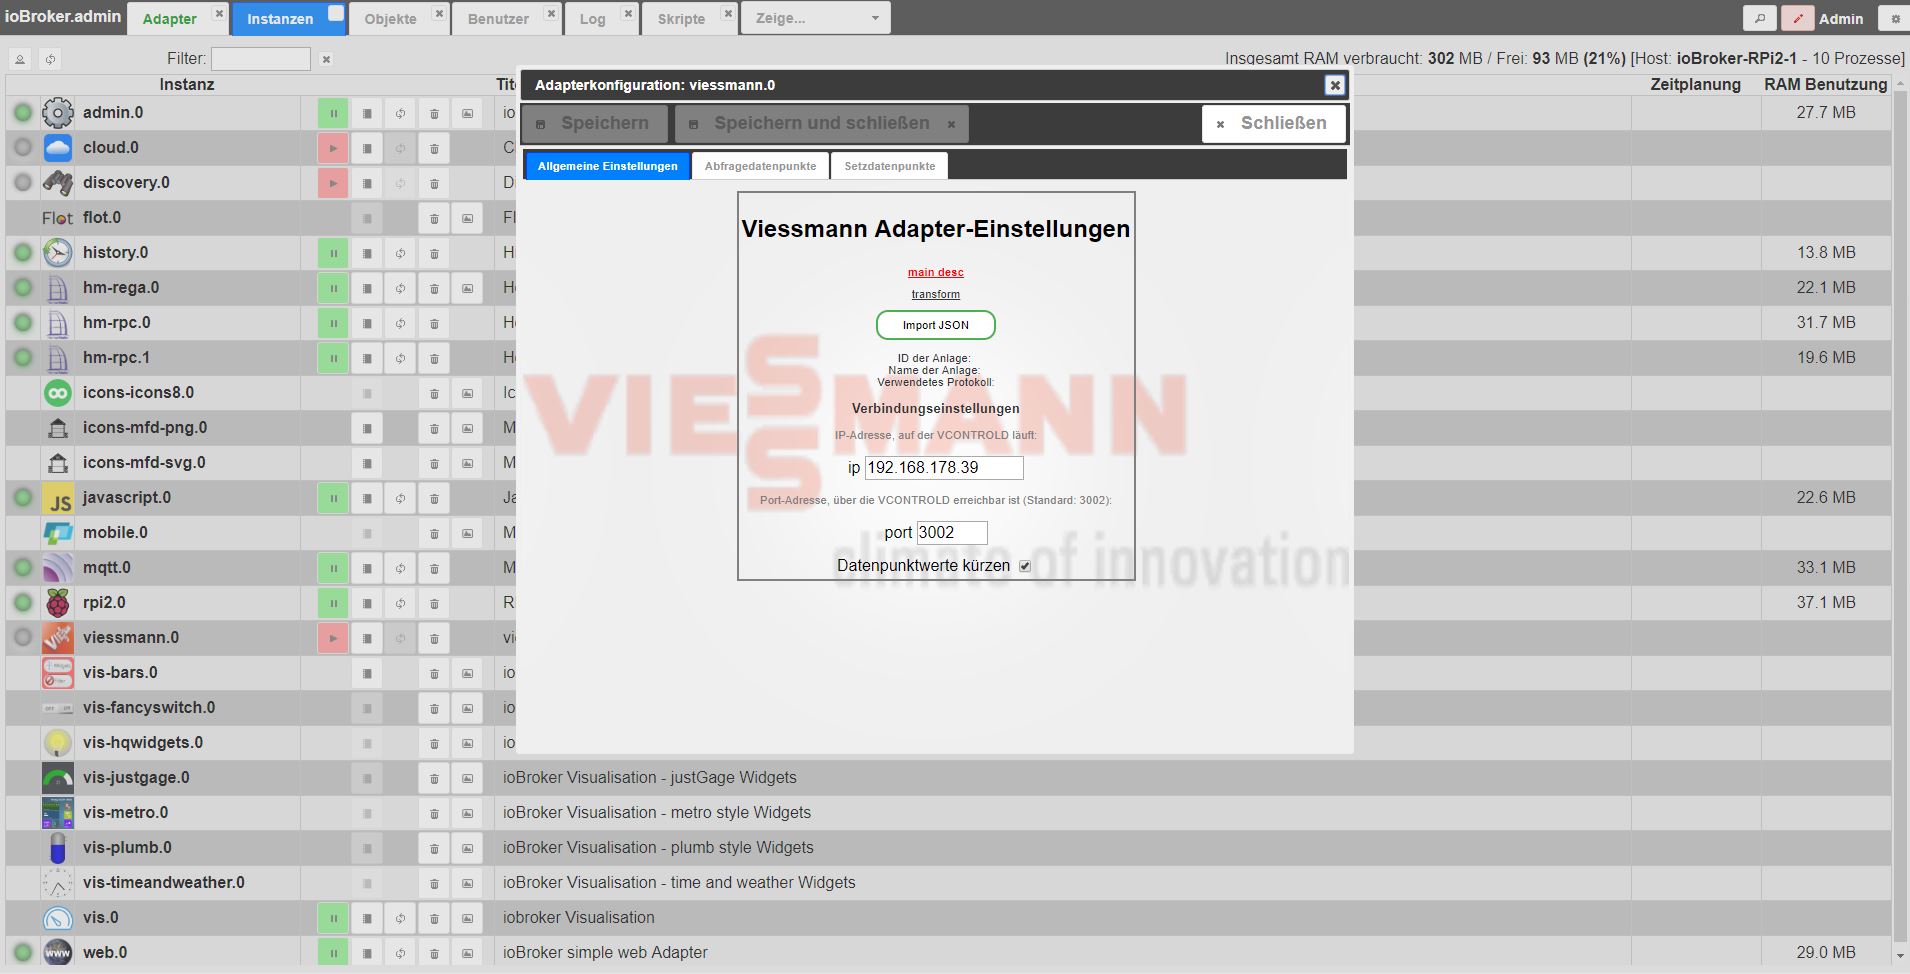Reload the javascript.0 instance
The width and height of the screenshot is (1910, 974).
point(400,498)
